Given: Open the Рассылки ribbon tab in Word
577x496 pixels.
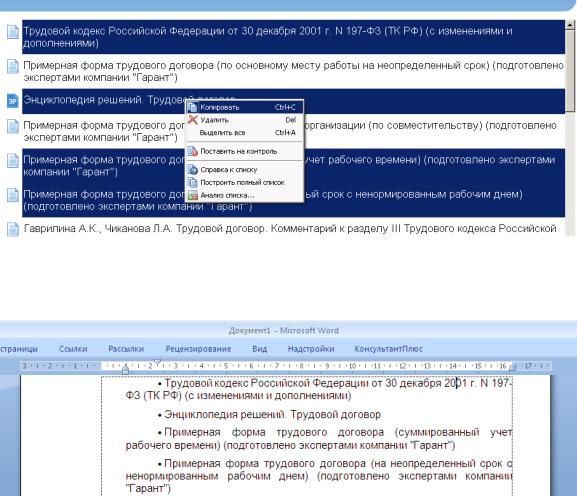Looking at the screenshot, I should pyautogui.click(x=126, y=349).
